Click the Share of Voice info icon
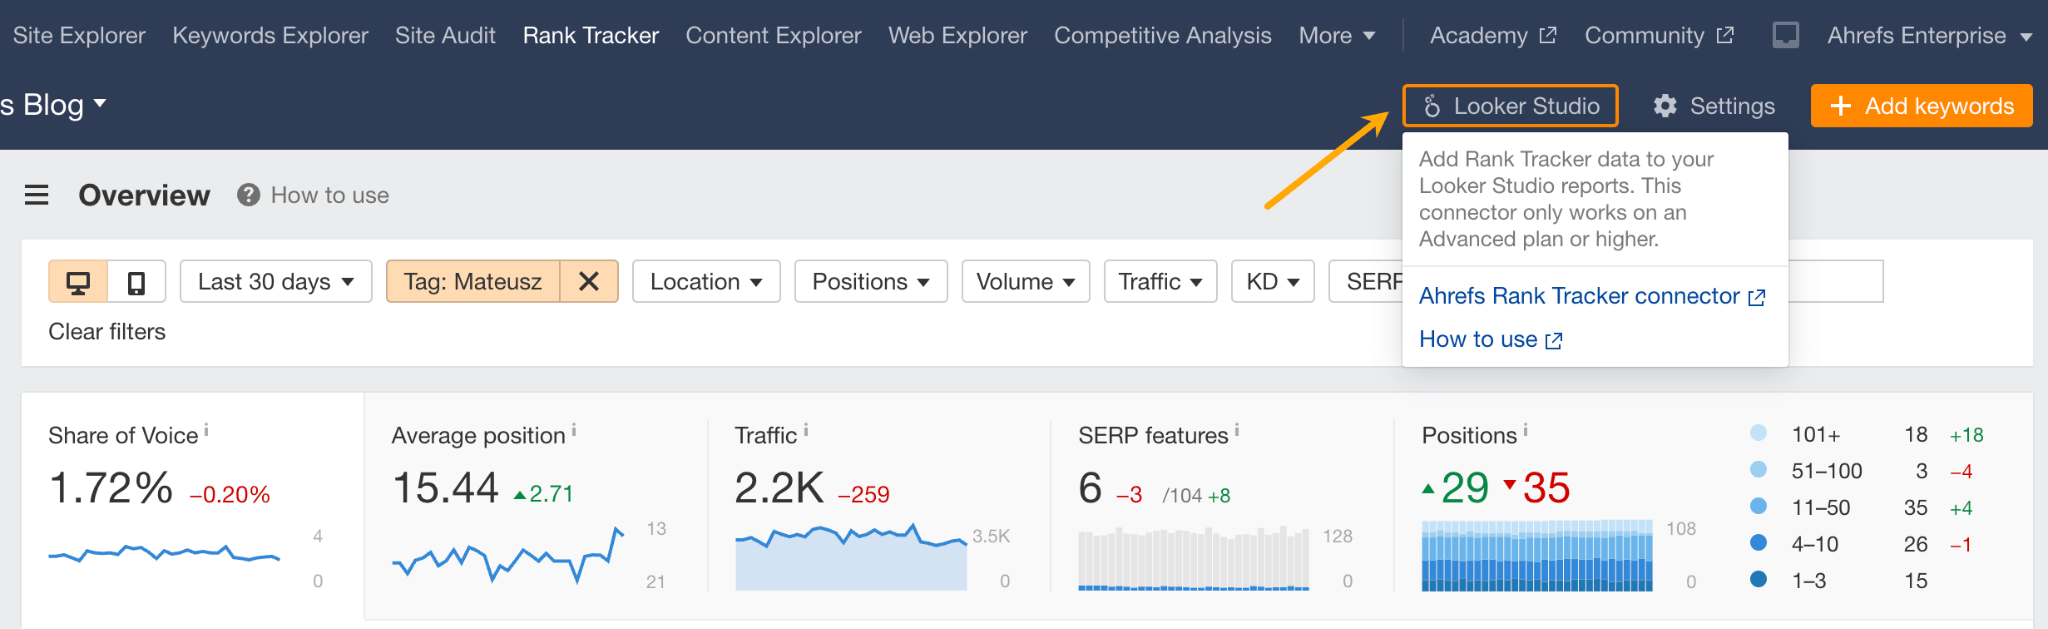 coord(206,430)
